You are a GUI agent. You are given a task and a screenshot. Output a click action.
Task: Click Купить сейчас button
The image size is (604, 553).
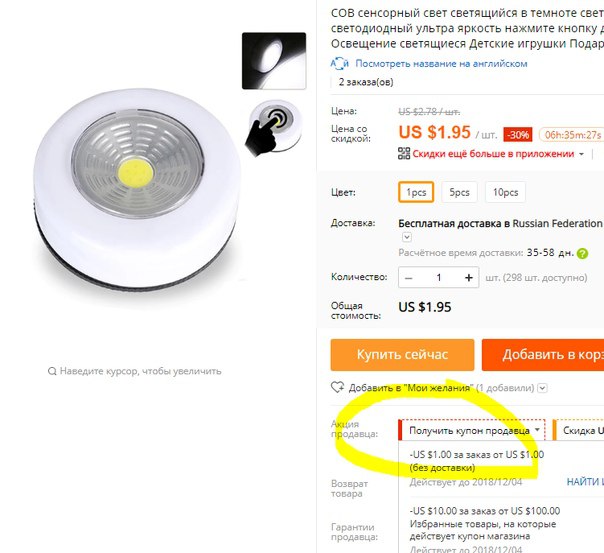pos(402,355)
